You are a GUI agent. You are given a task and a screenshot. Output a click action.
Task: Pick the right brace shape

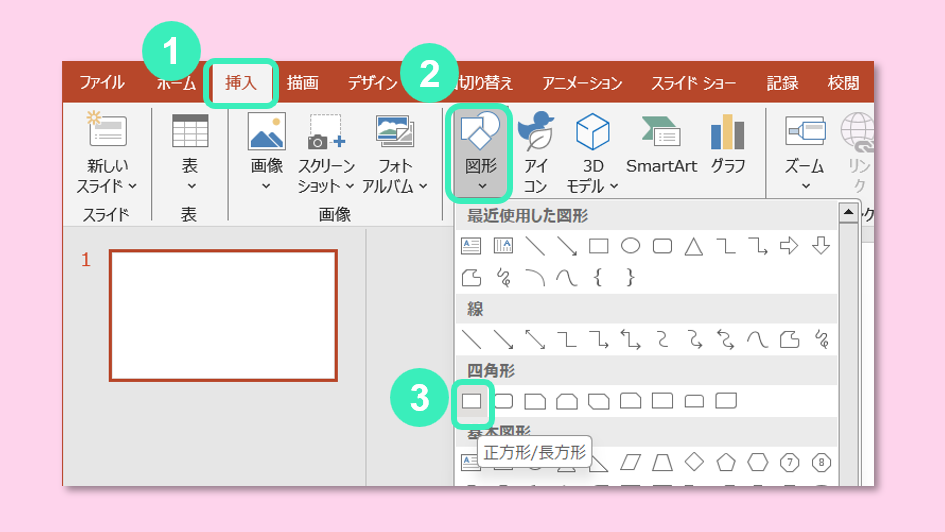pos(630,278)
